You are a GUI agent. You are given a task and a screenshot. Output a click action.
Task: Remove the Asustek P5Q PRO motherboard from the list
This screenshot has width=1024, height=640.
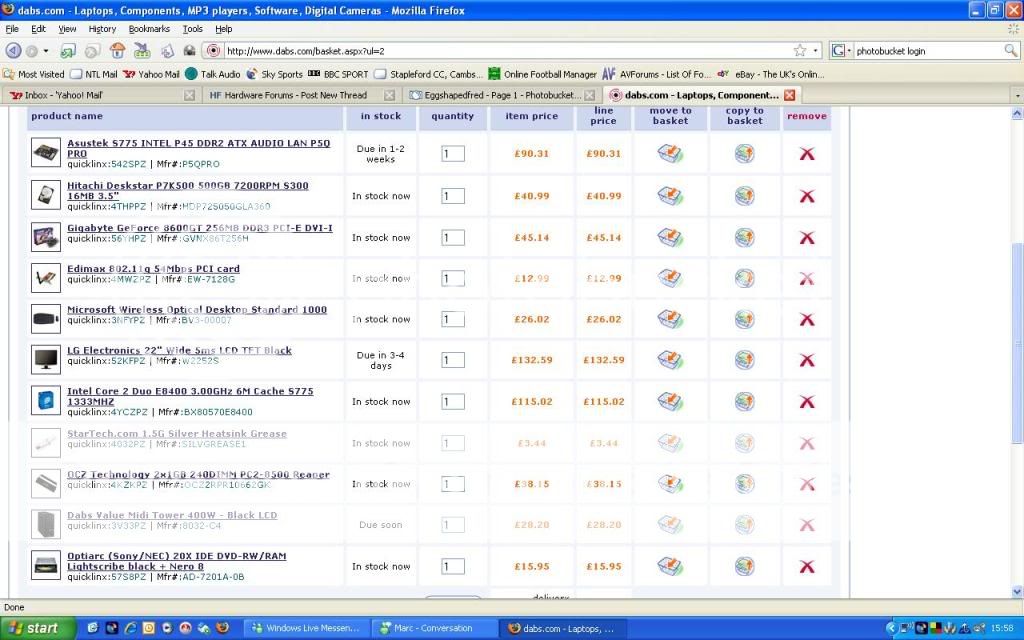806,154
